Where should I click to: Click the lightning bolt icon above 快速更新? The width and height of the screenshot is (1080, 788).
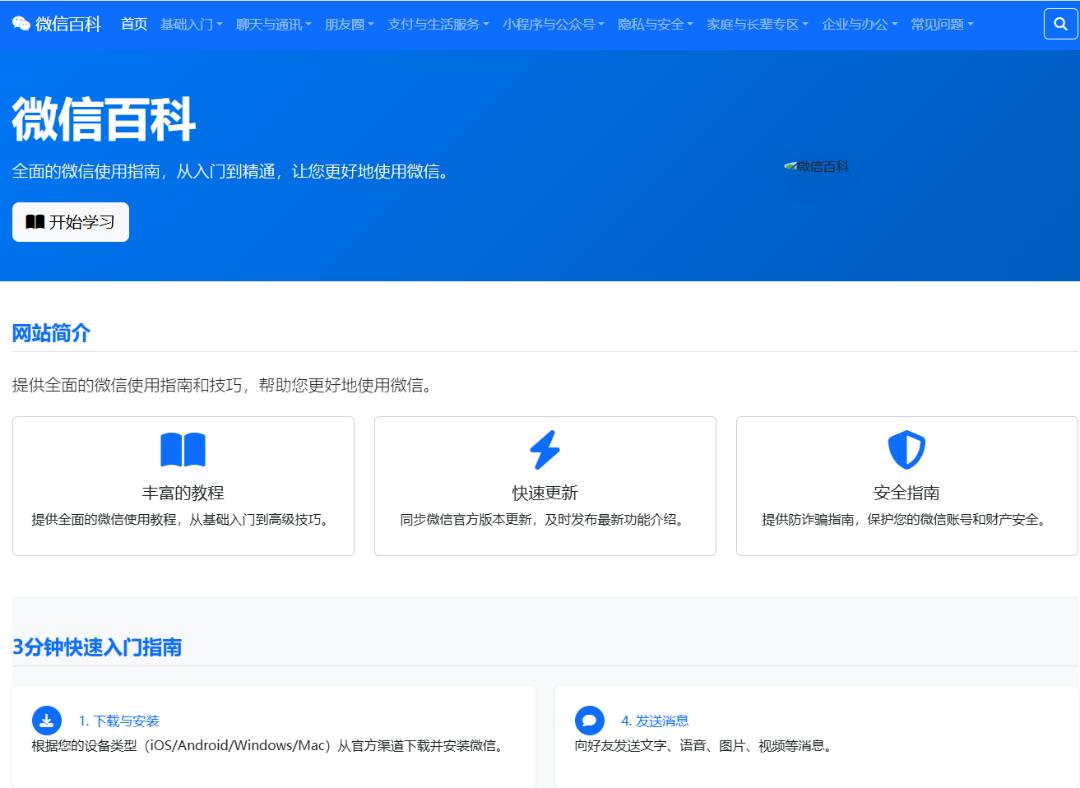pos(545,450)
